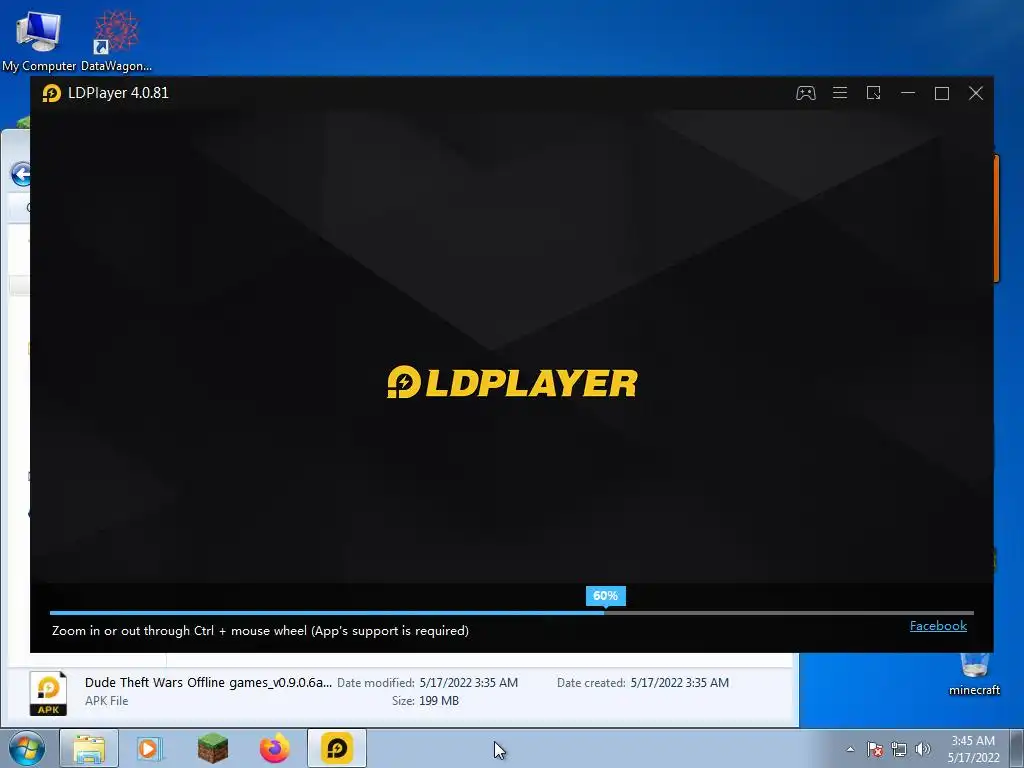The height and width of the screenshot is (768, 1024).
Task: Maximize the LDPlayer window
Action: tap(942, 93)
